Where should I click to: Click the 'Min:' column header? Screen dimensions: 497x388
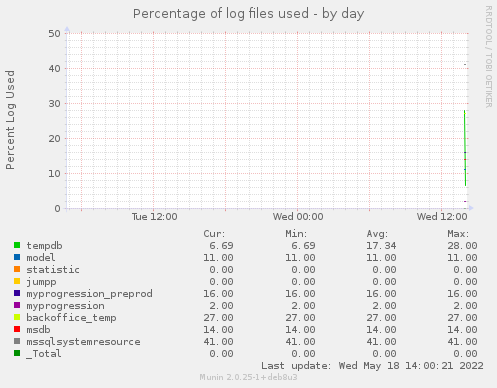point(296,234)
